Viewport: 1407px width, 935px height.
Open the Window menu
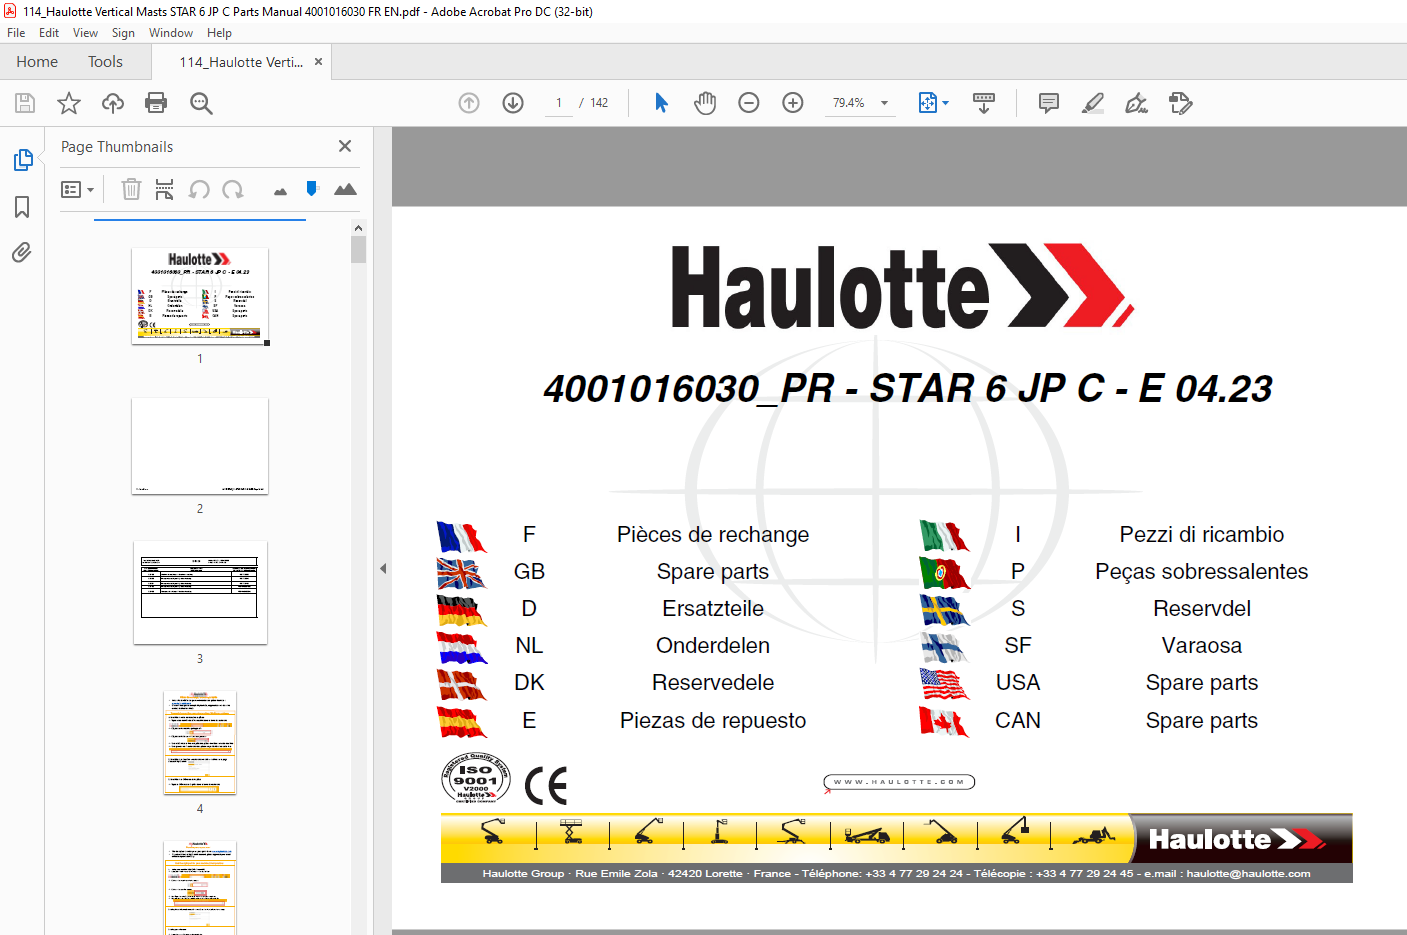click(x=171, y=33)
